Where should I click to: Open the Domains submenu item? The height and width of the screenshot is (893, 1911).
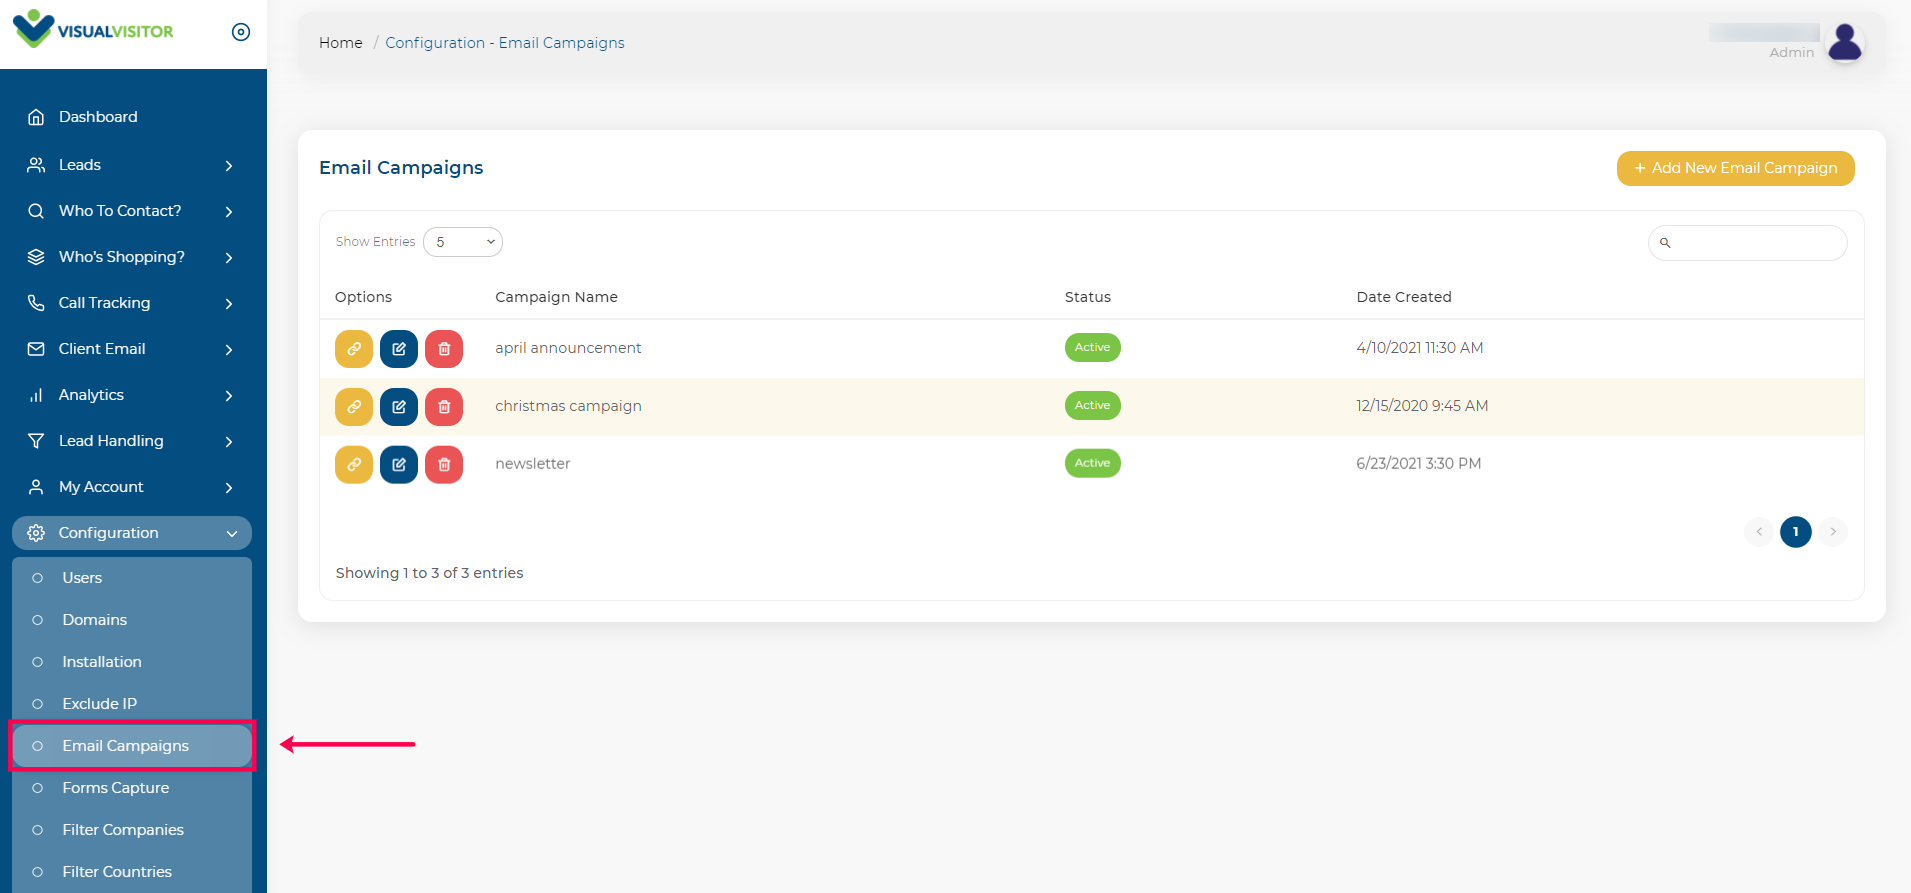tap(132, 620)
